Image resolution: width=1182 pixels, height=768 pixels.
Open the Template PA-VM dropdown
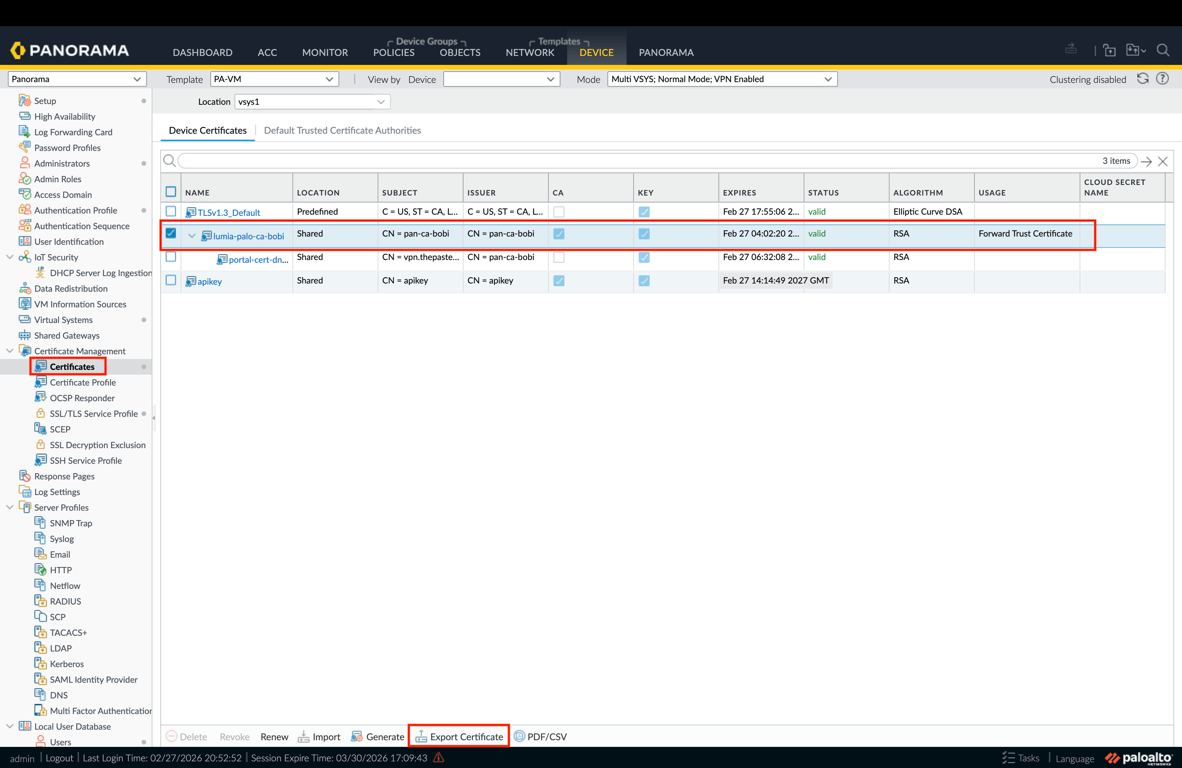tap(274, 78)
